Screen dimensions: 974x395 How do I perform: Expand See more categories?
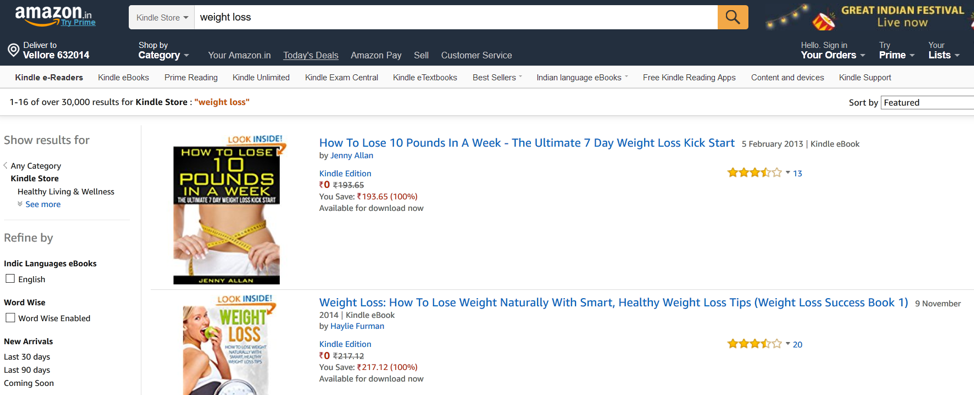click(x=43, y=204)
